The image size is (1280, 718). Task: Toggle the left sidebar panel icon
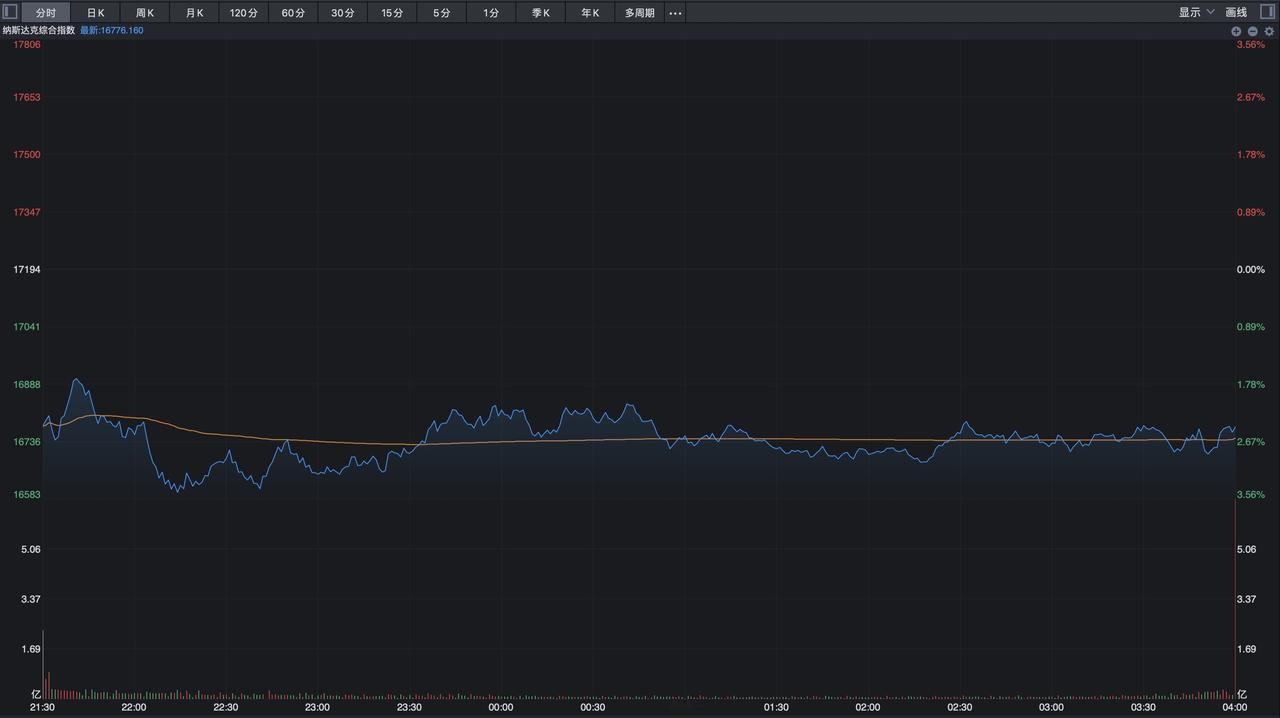point(10,12)
